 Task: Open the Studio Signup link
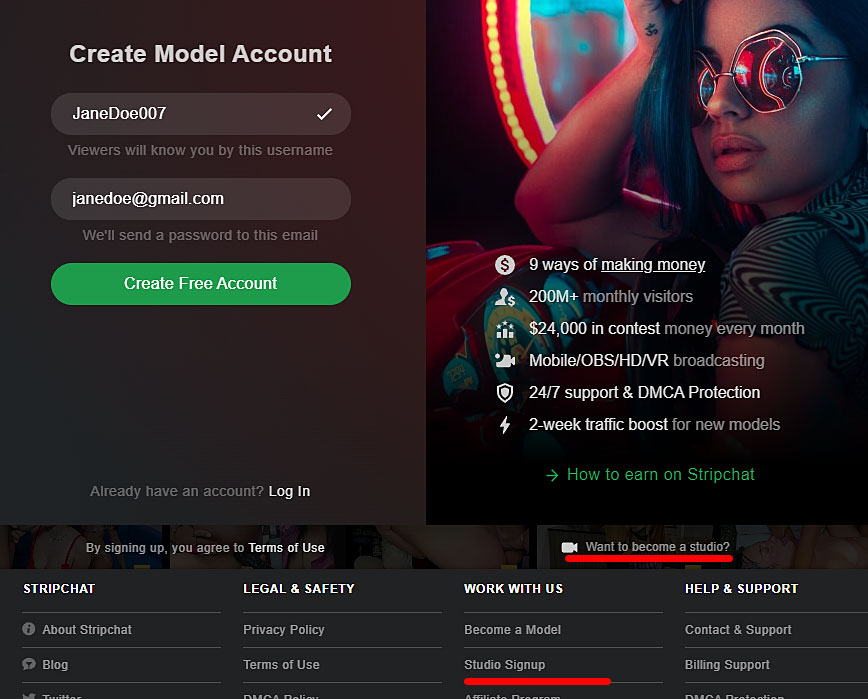[504, 665]
